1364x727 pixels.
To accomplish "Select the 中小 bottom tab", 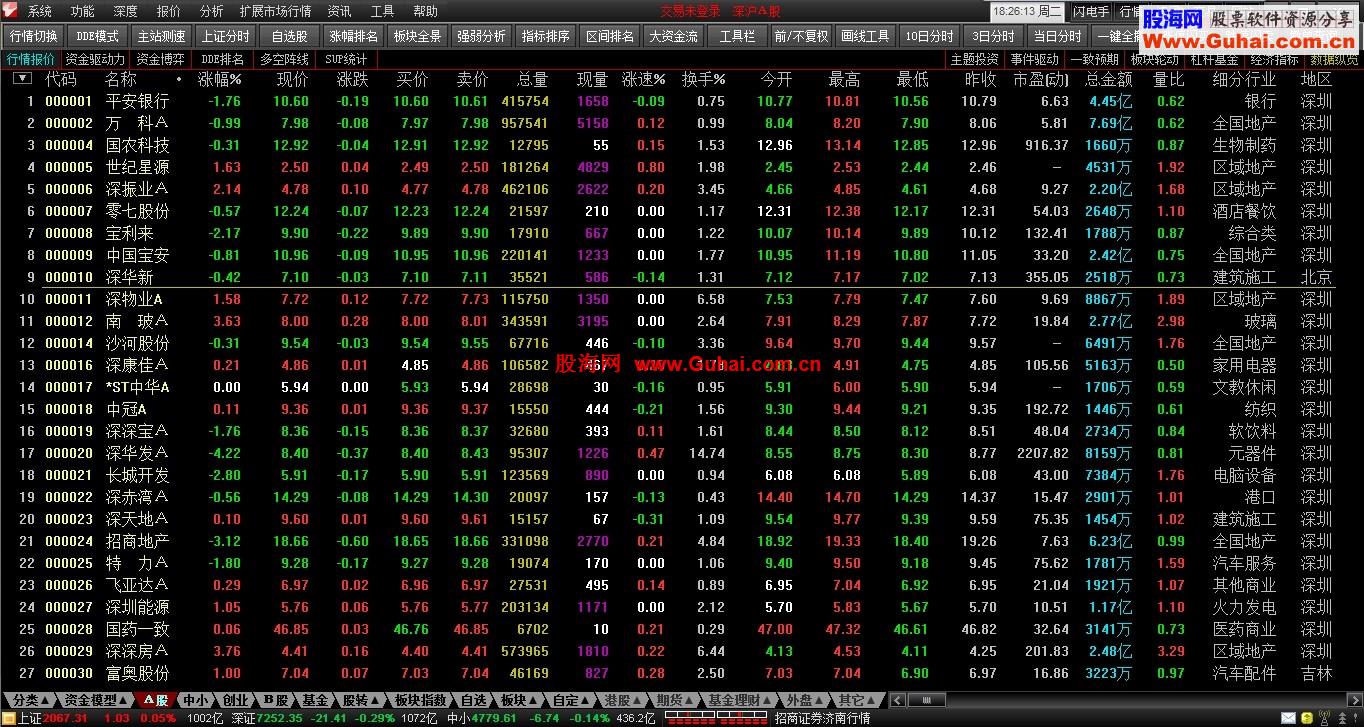I will tap(195, 700).
